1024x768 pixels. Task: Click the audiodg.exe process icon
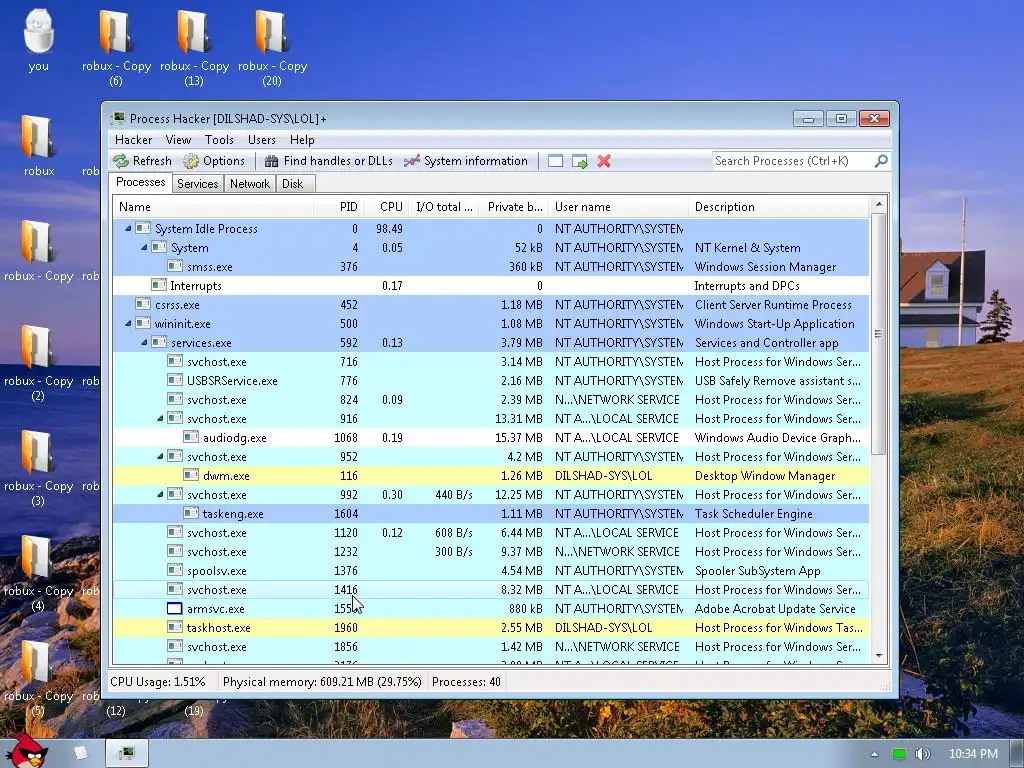[x=191, y=438]
